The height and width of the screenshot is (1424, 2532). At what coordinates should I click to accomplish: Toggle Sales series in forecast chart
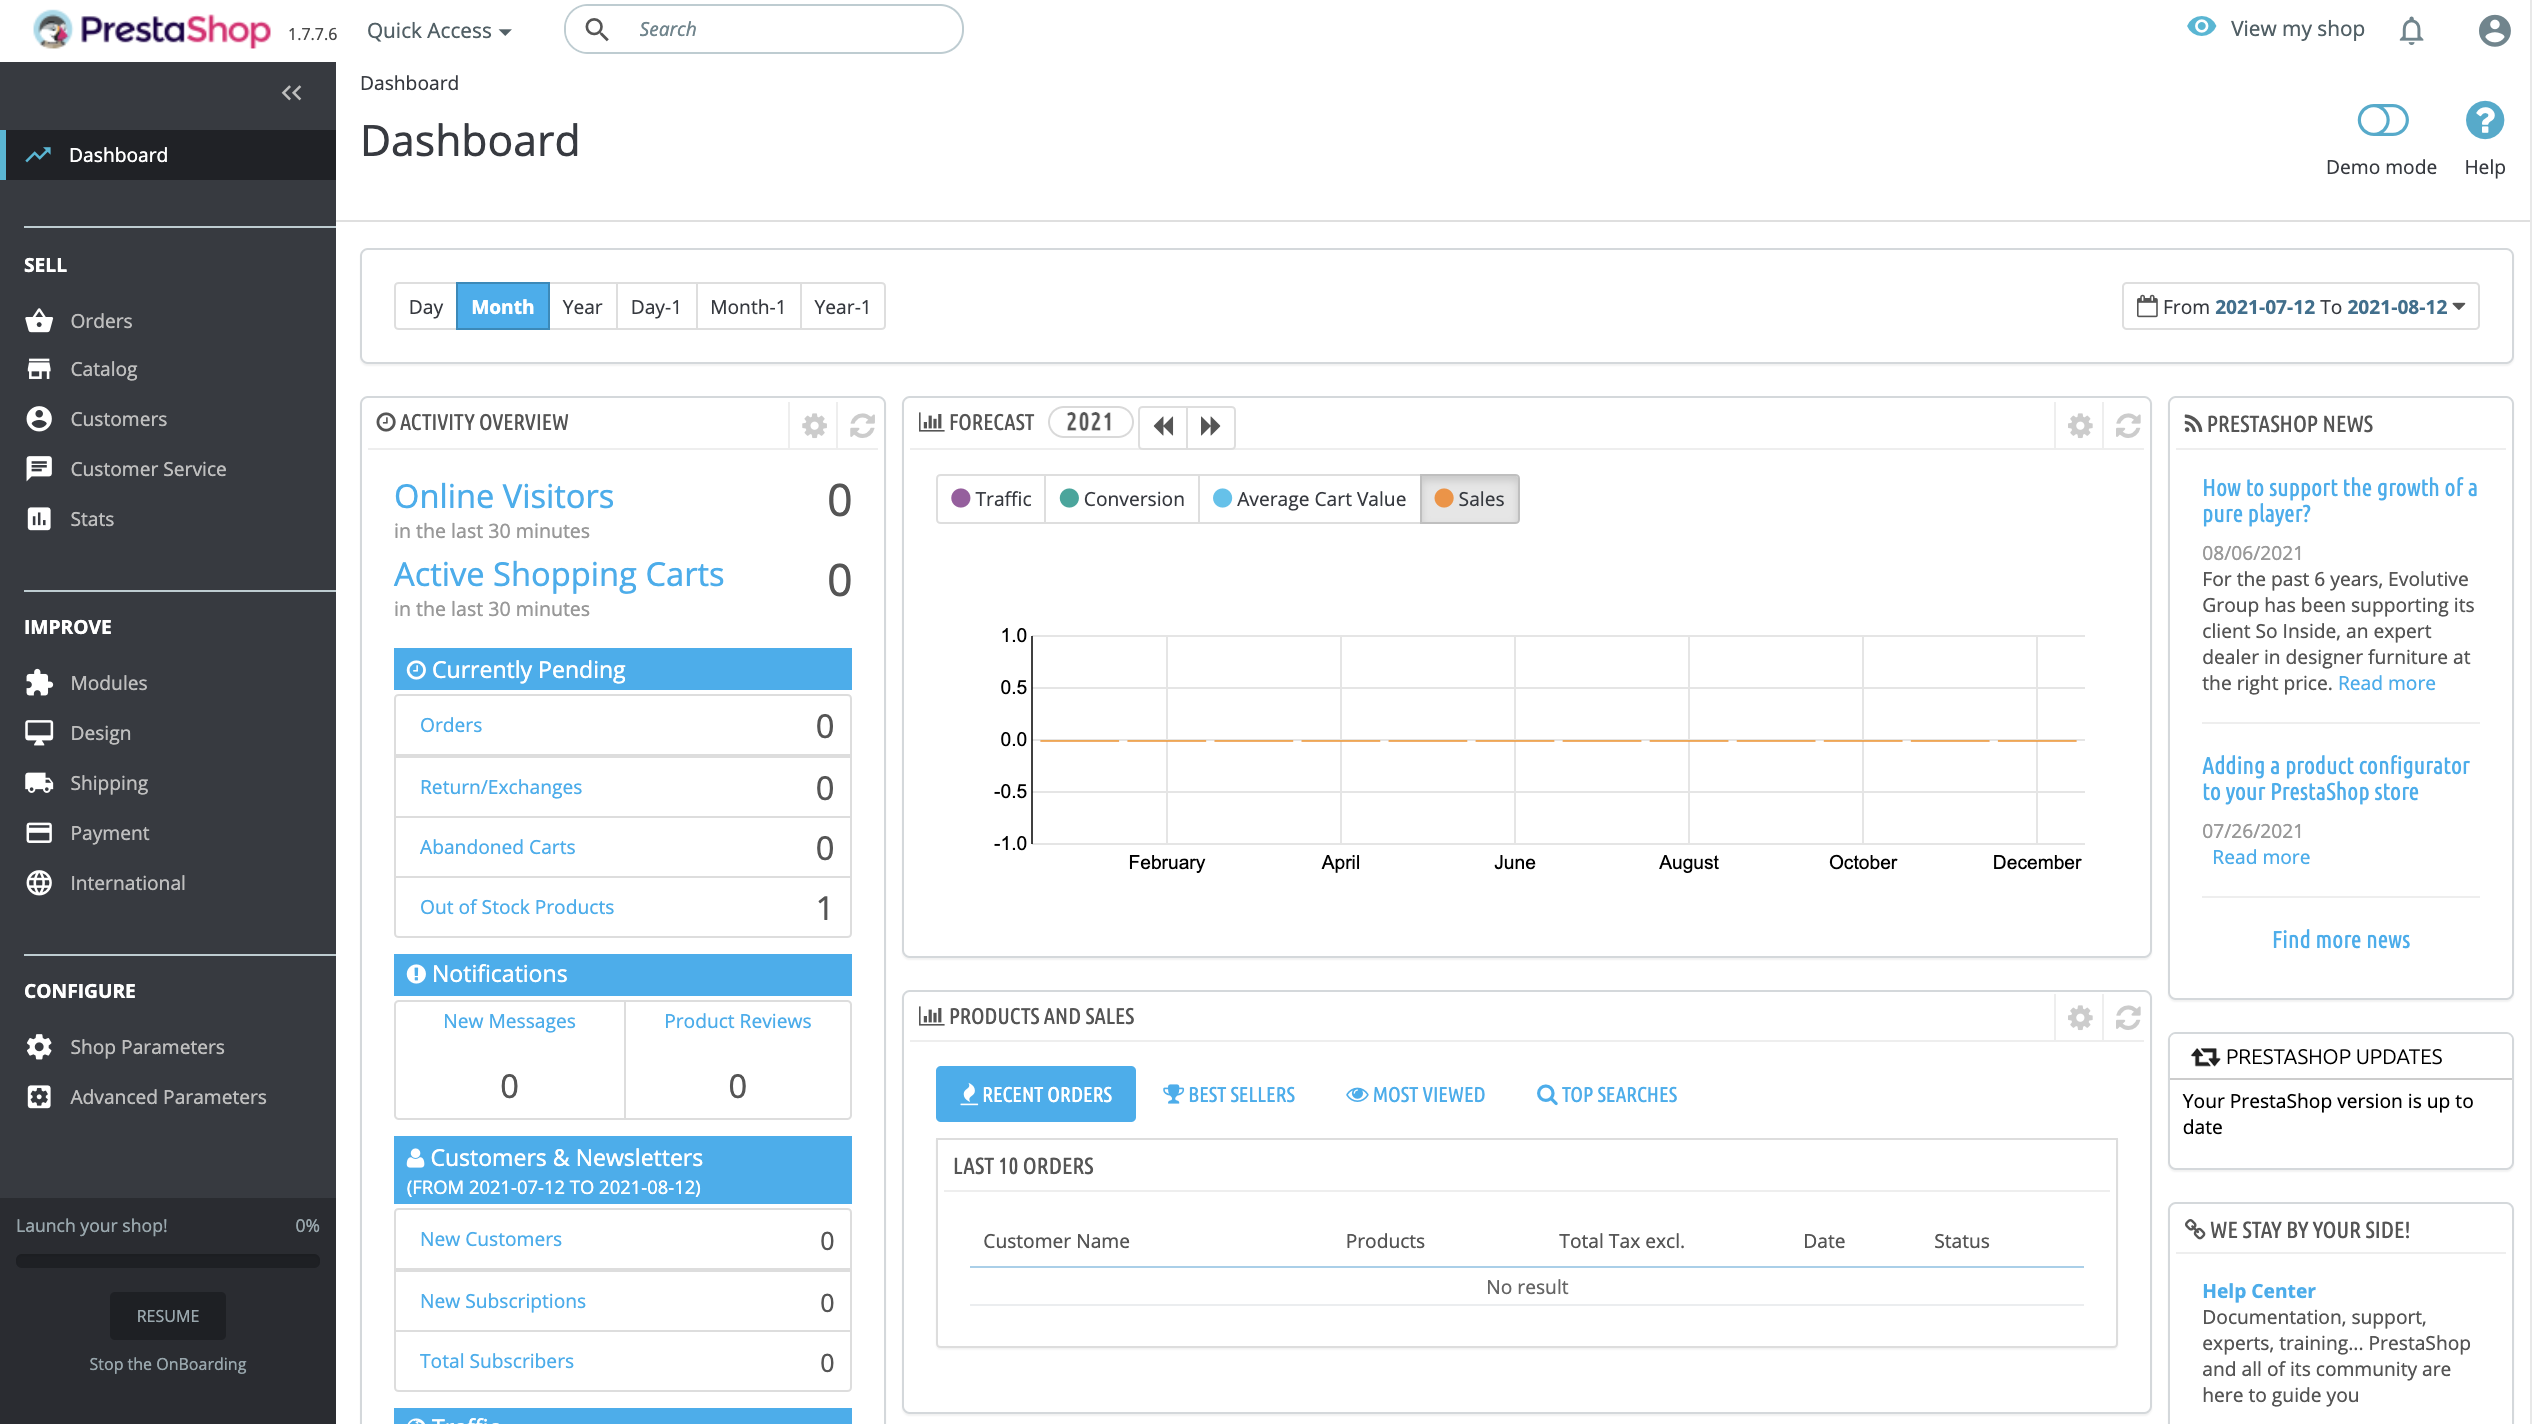point(1469,499)
